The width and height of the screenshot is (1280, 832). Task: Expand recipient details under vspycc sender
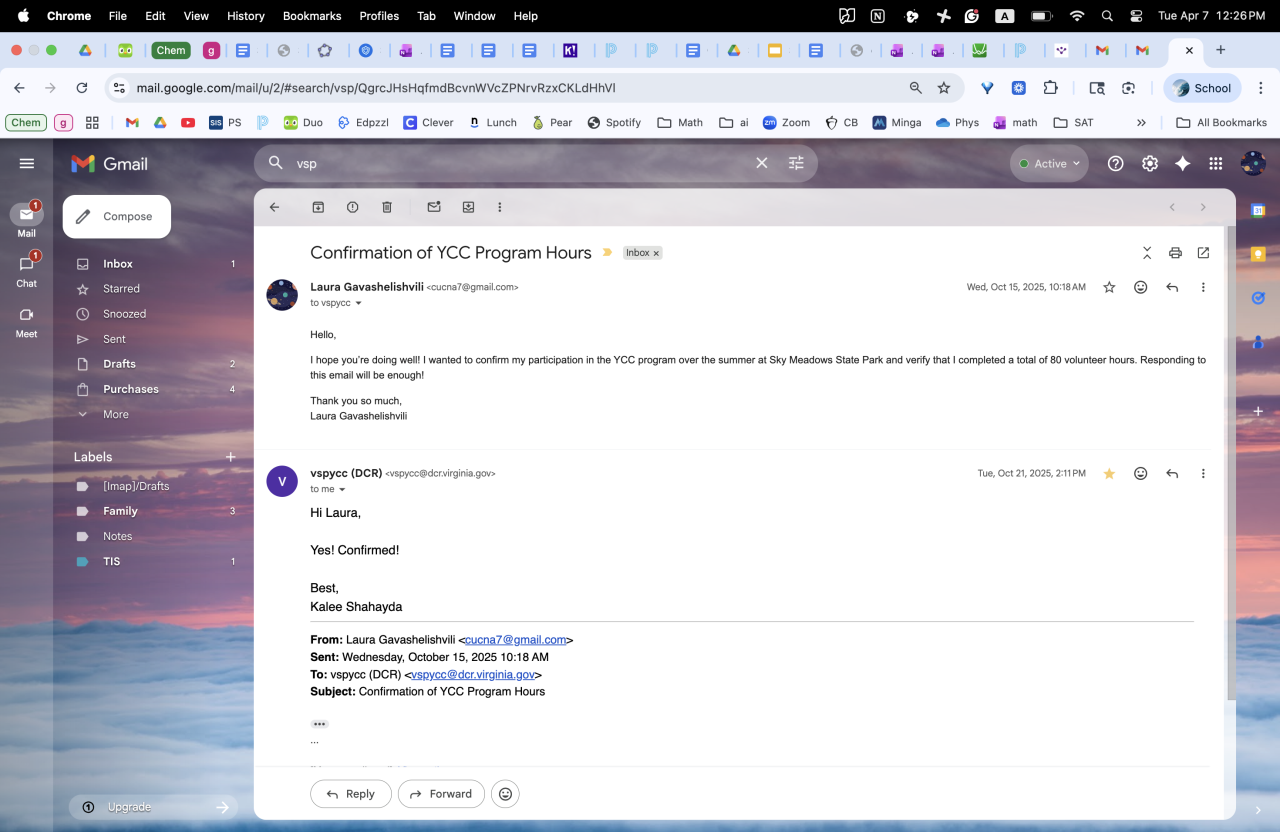point(342,490)
